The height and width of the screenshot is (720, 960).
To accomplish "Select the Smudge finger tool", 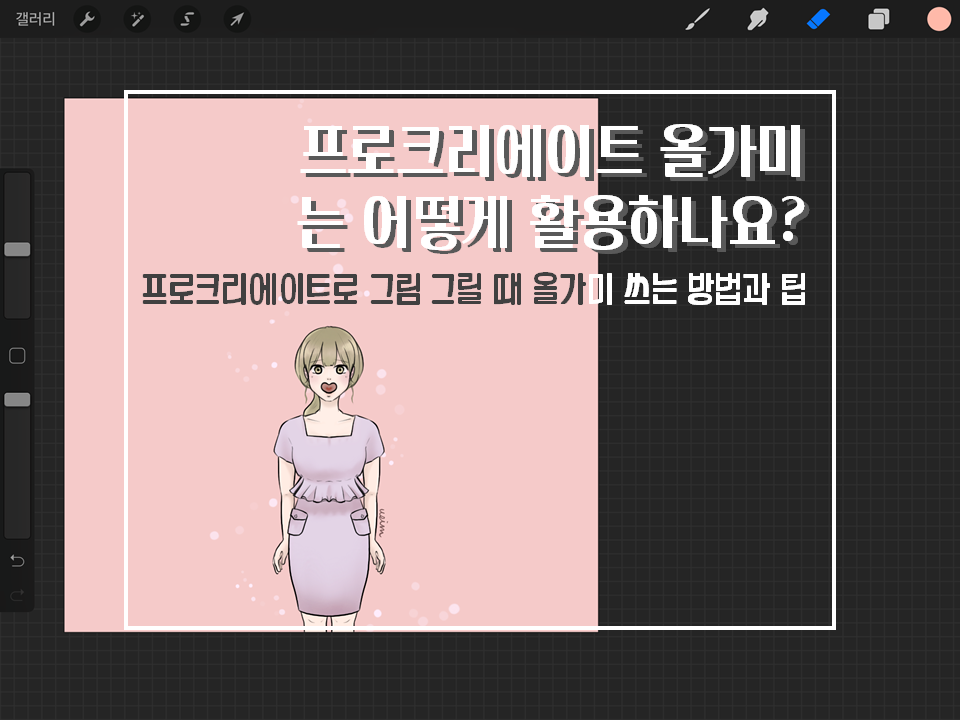I will pyautogui.click(x=757, y=20).
